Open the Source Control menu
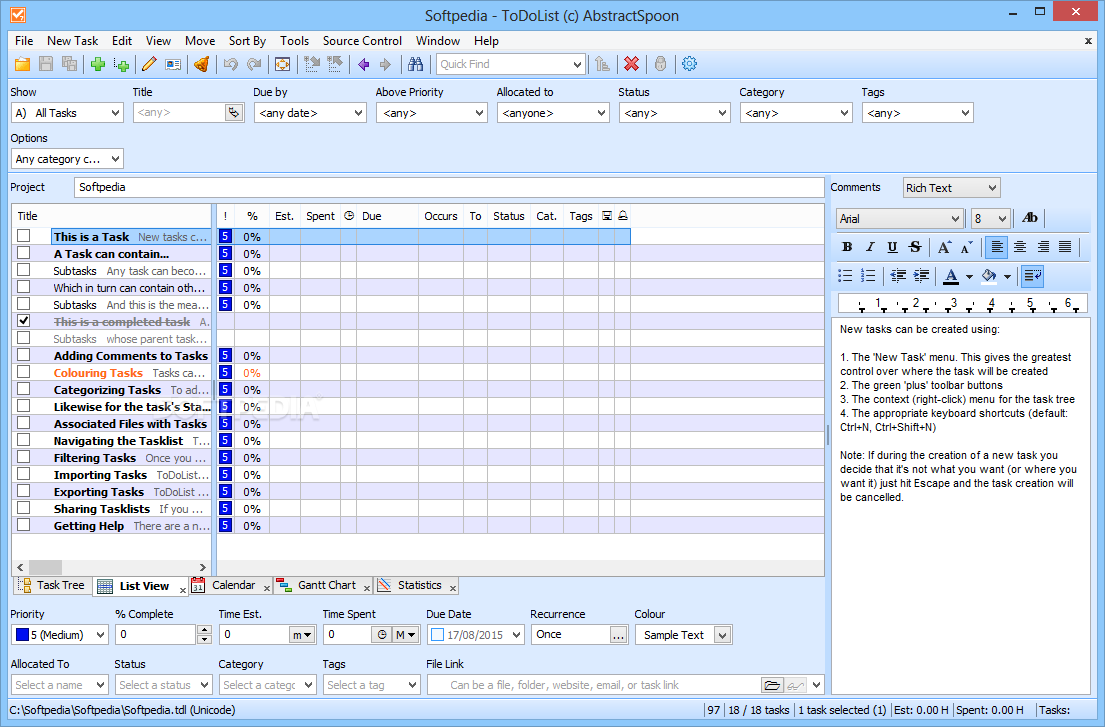The image size is (1105, 727). pos(362,41)
